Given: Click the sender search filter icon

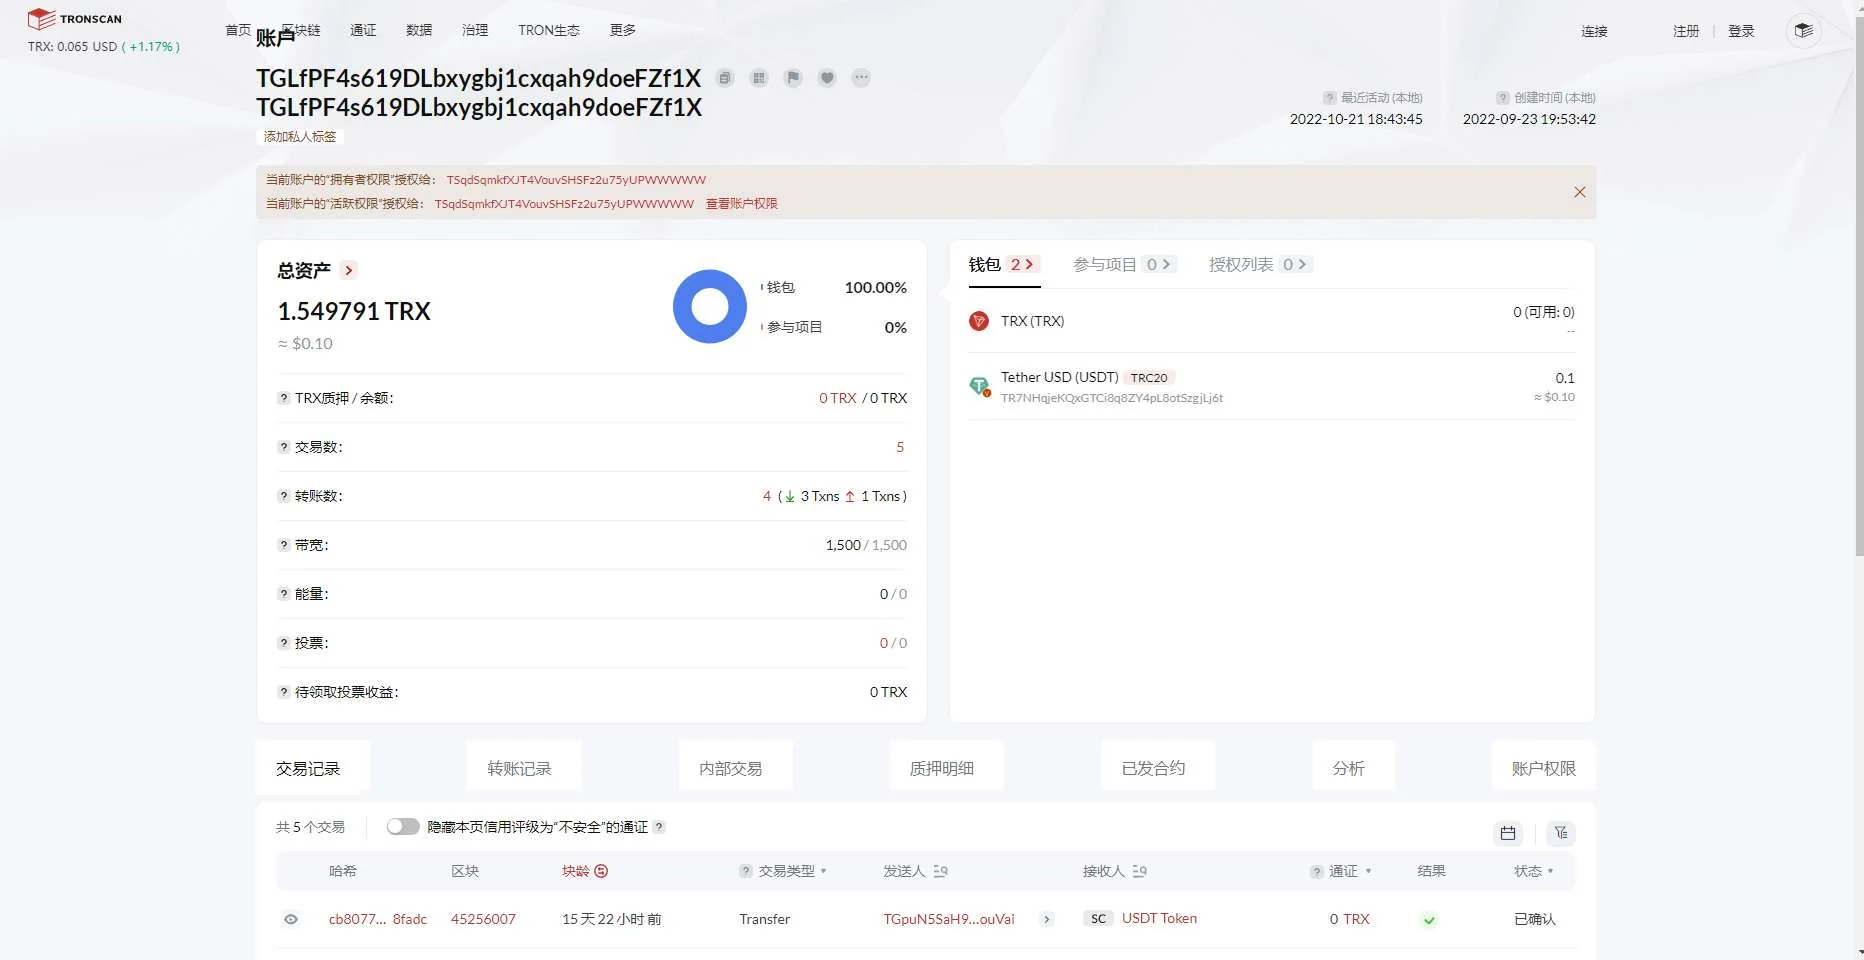Looking at the screenshot, I should pos(940,872).
